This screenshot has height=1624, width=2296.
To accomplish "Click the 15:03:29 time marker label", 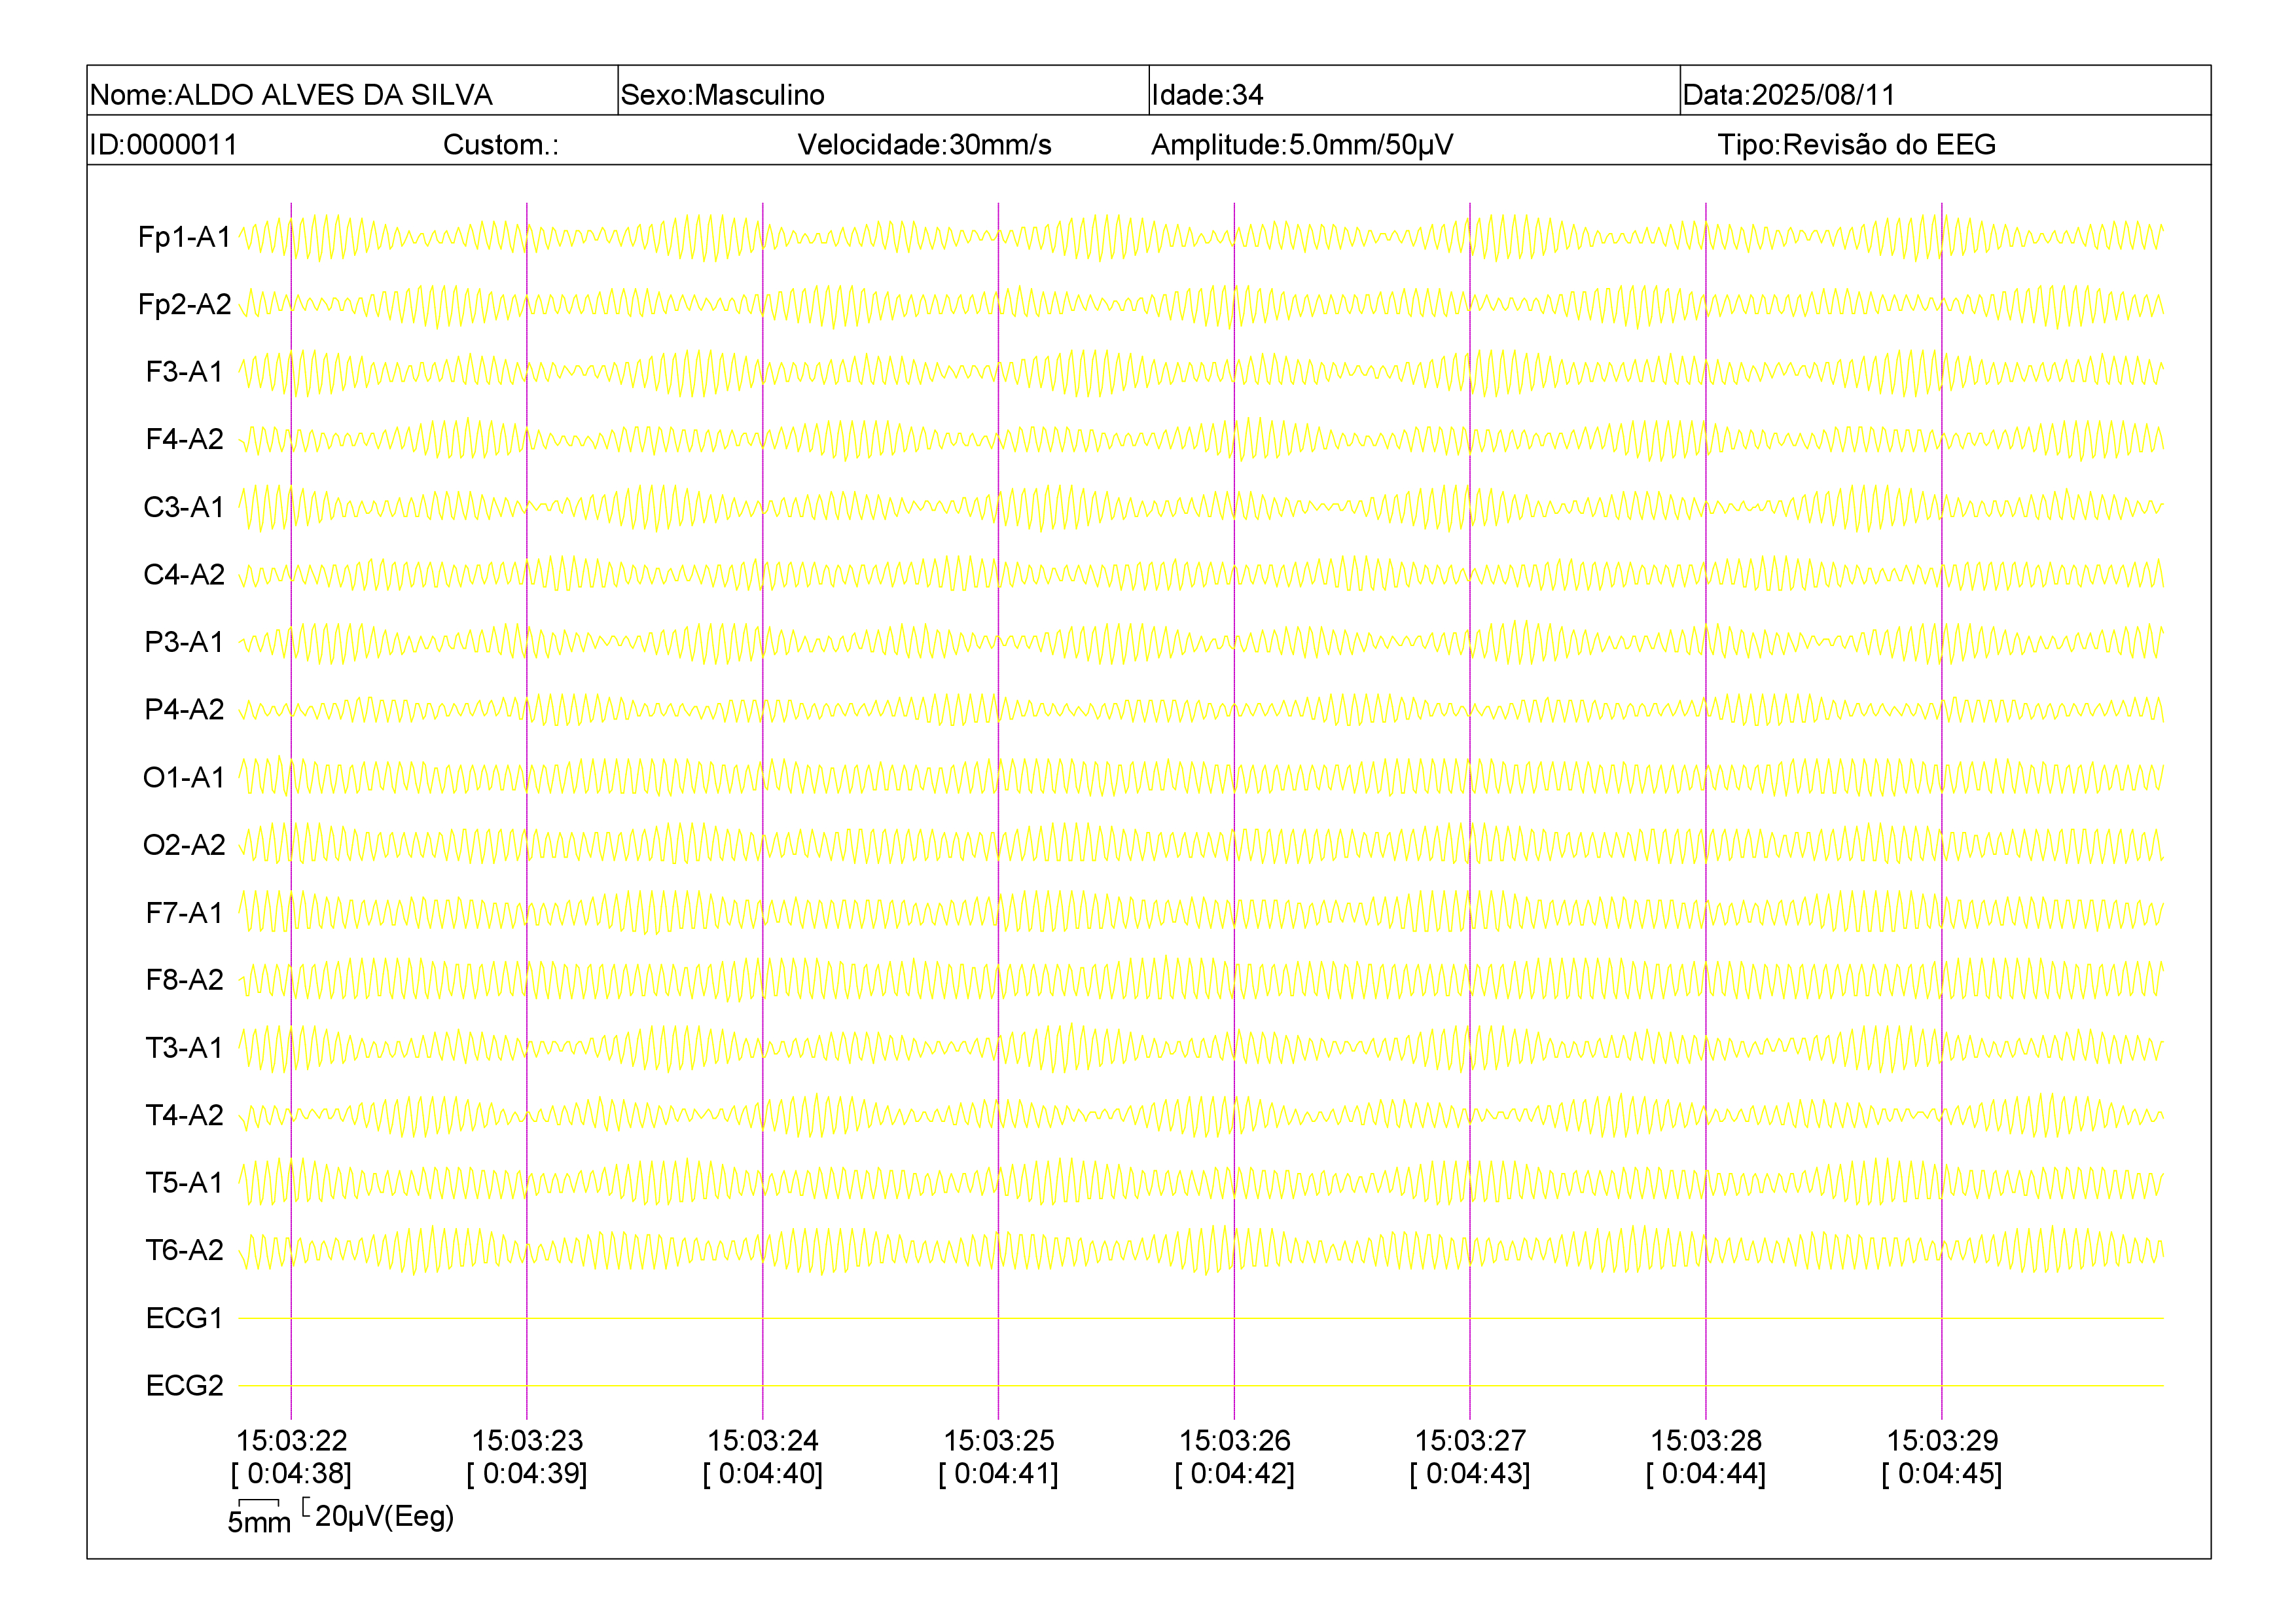I will tap(1942, 1441).
